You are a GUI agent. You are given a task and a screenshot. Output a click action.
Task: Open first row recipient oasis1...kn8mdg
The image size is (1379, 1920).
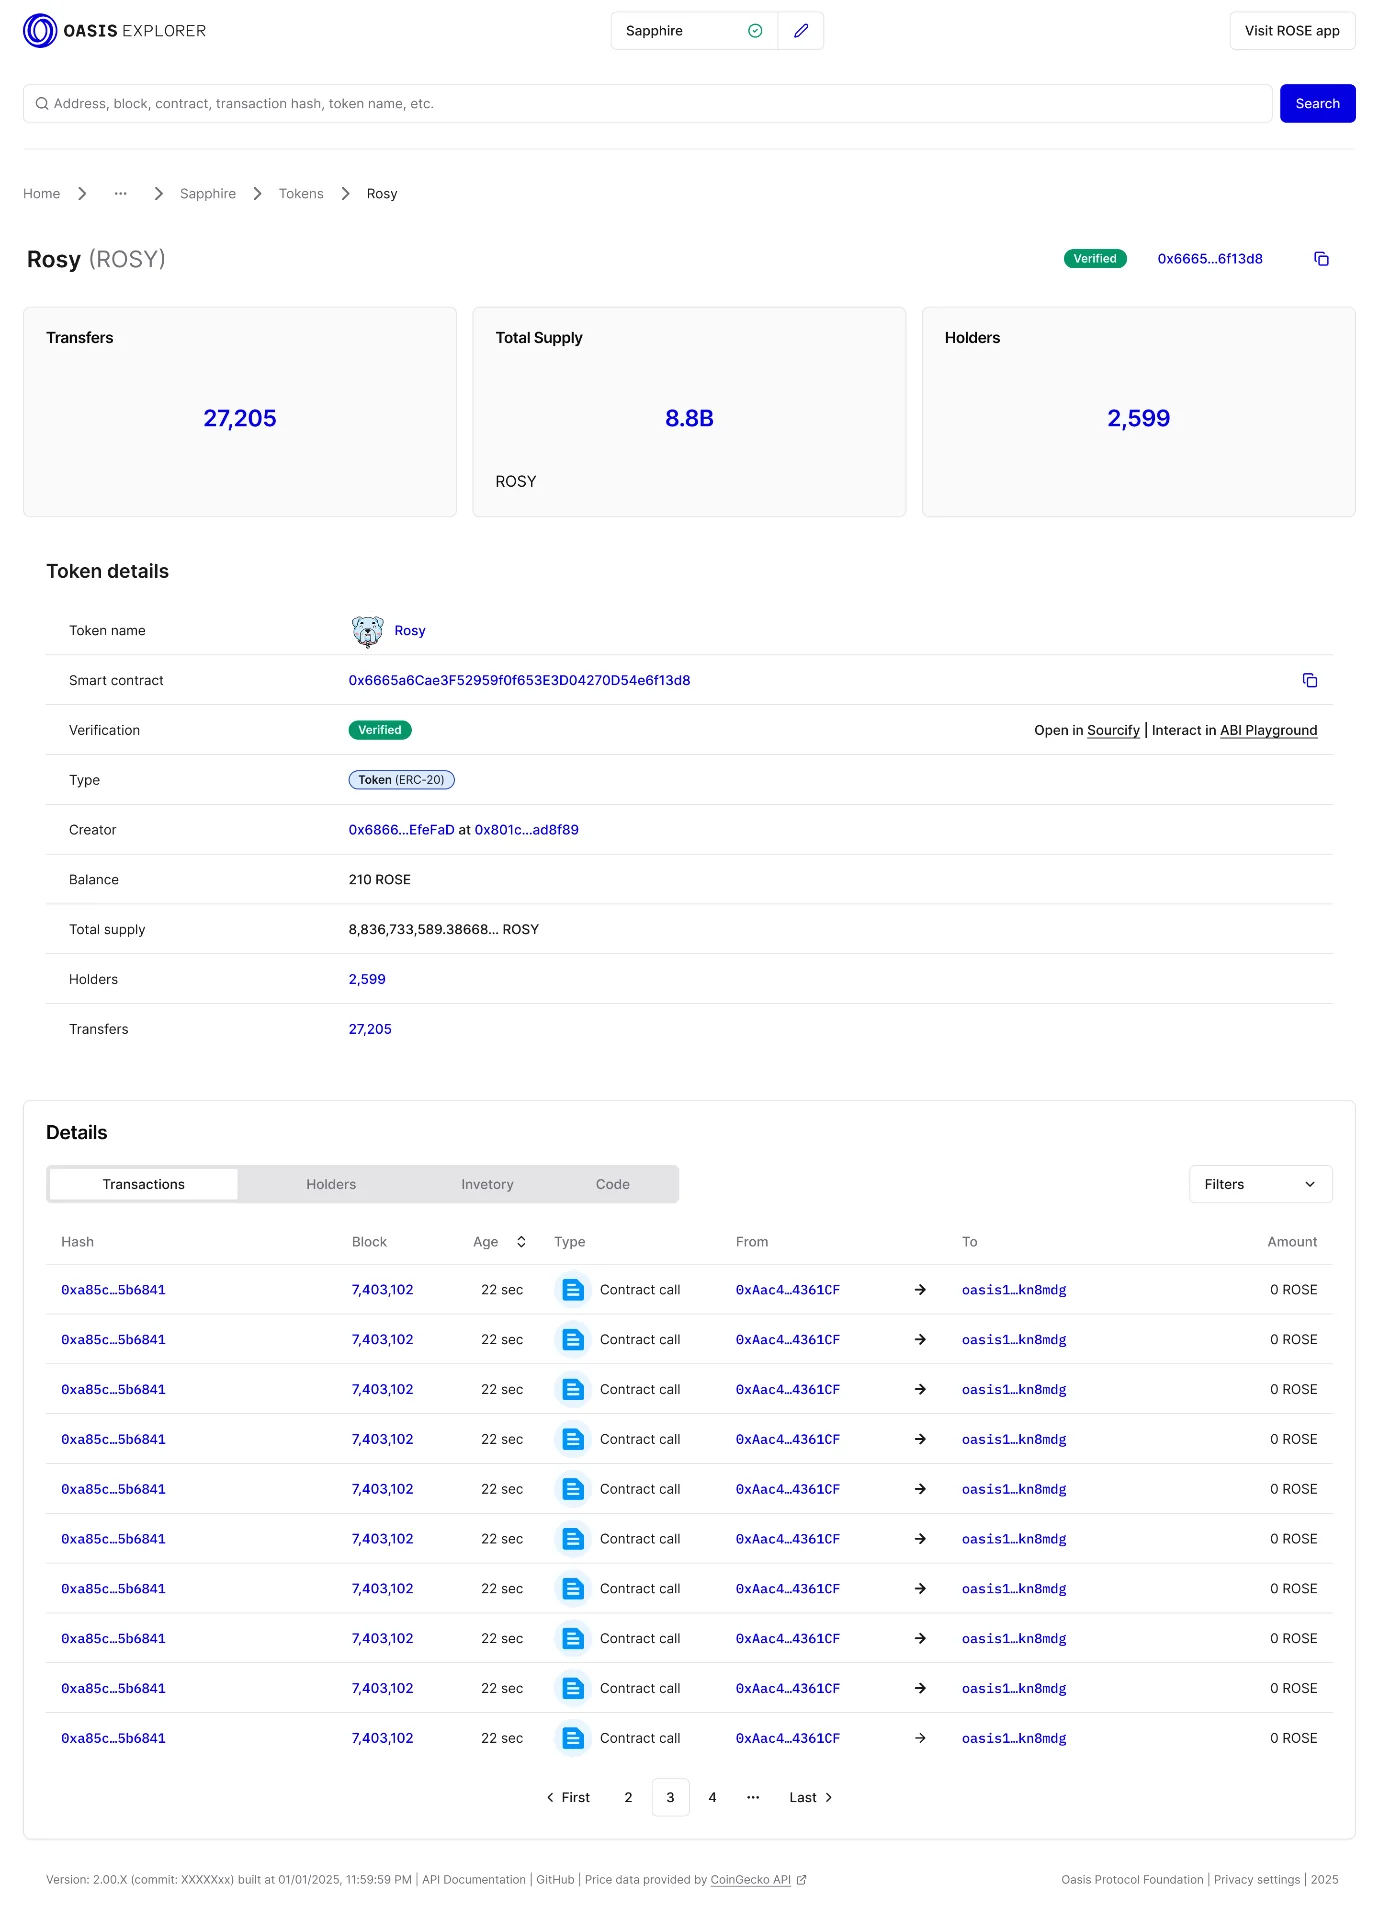point(1014,1290)
